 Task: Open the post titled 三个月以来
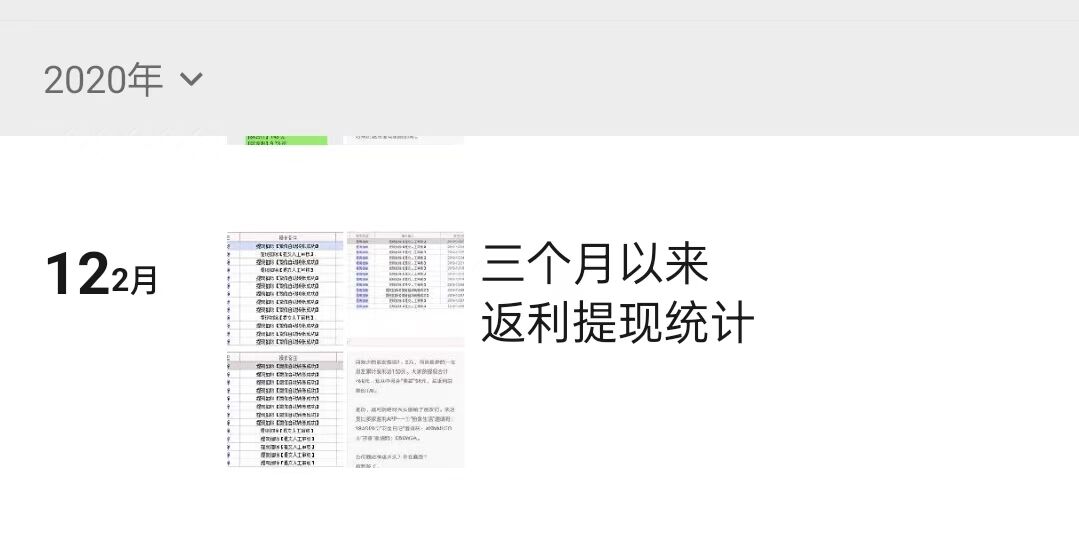coord(595,265)
